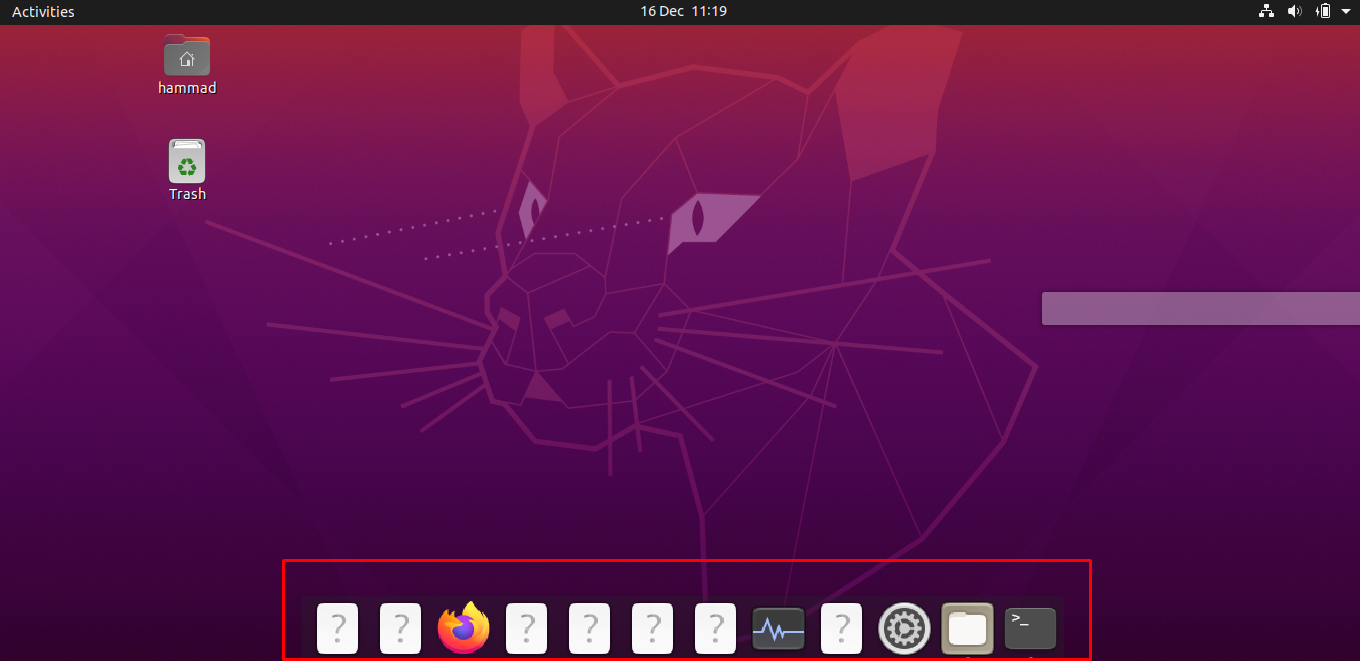1360x661 pixels.
Task: Open Firefox from the dock
Action: [x=463, y=628]
